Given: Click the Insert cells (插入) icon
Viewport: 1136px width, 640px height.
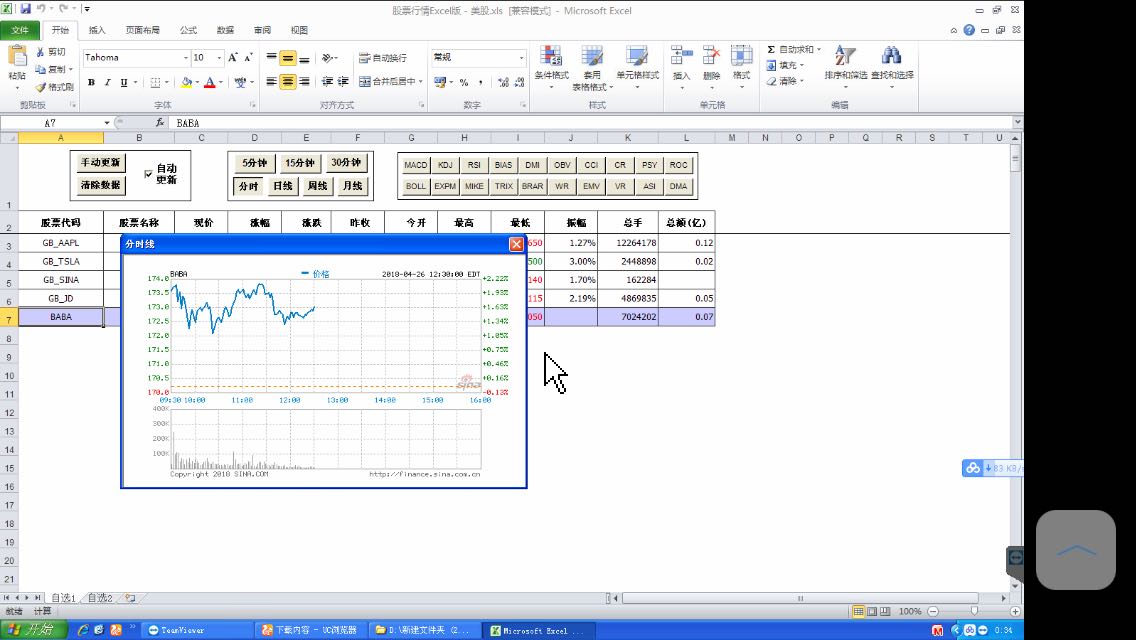Looking at the screenshot, I should 681,57.
